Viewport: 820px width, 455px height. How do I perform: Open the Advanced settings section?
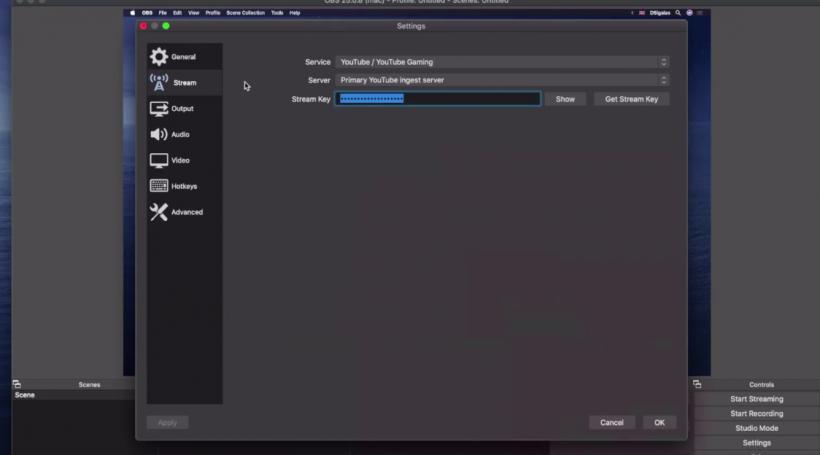(x=186, y=213)
